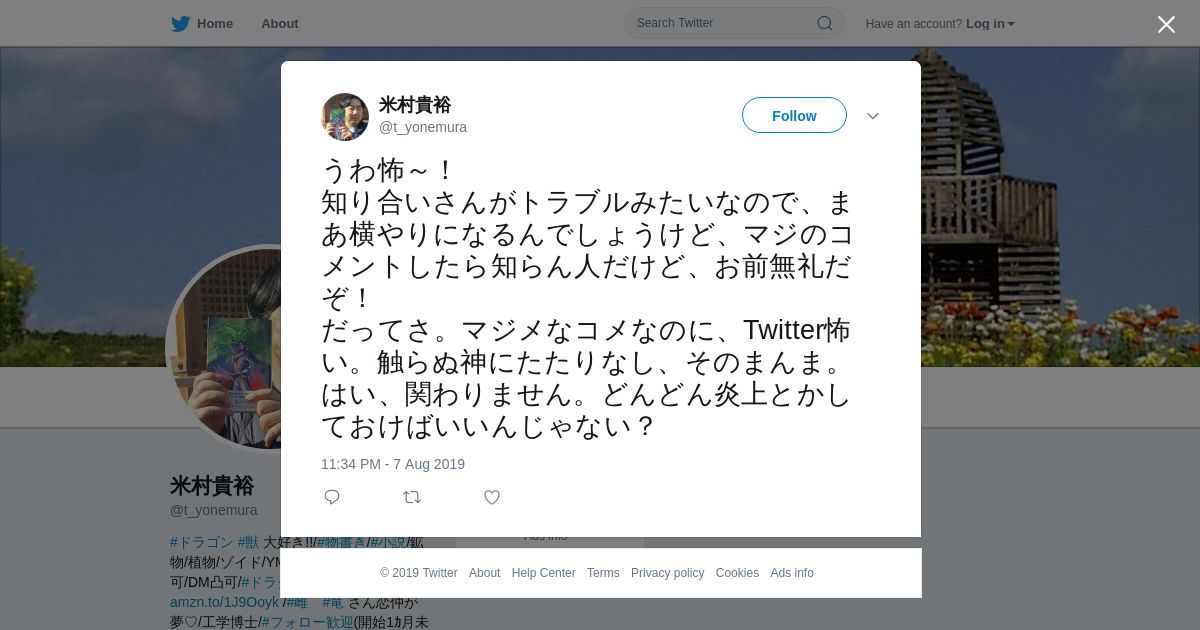Open the Cookies footer link

[x=737, y=573]
